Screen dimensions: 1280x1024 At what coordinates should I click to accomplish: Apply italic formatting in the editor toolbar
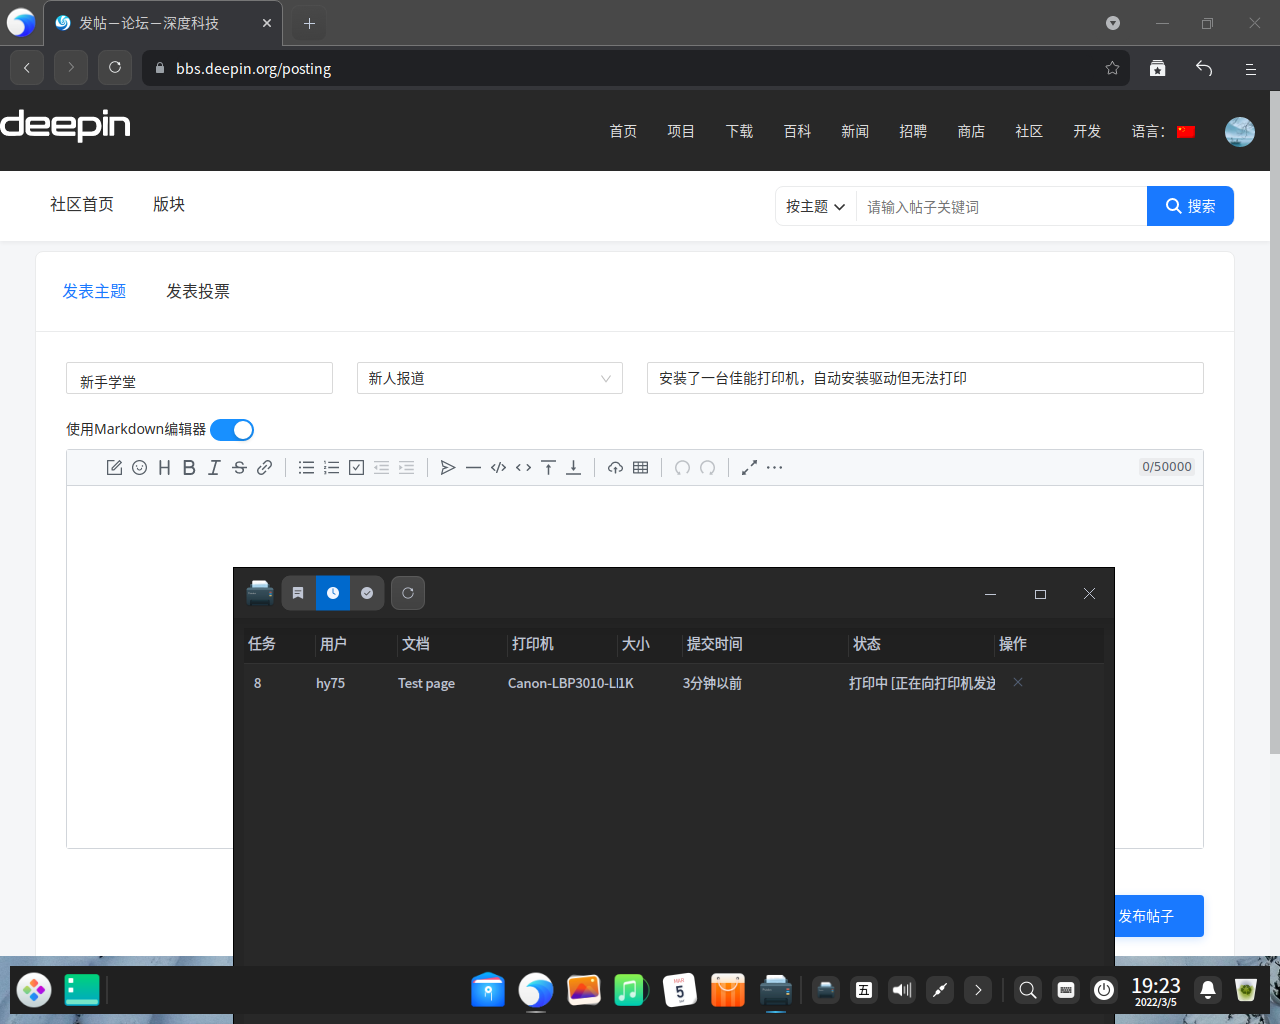[214, 467]
